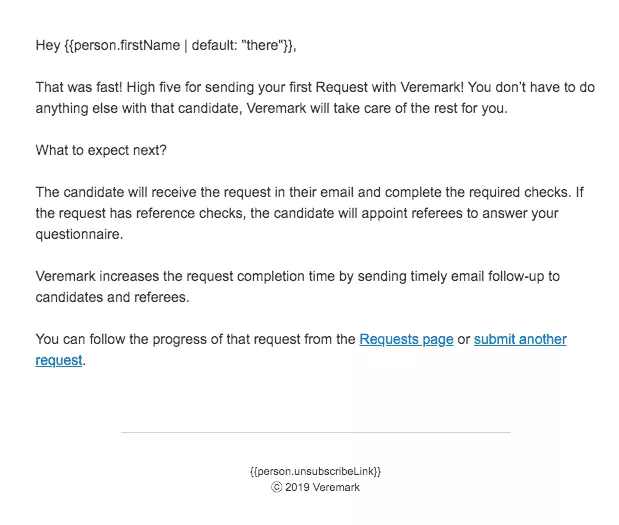Click the horizontal divider above the footer
Screen dimensions: 619x525
tap(316, 432)
